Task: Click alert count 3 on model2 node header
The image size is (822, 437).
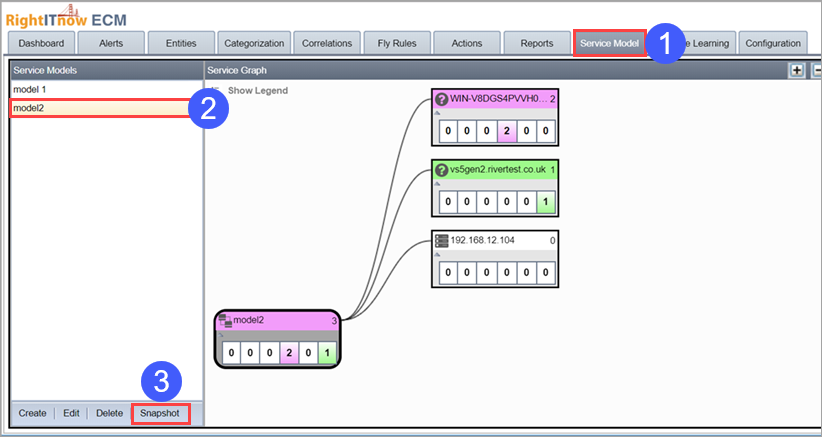Action: (334, 321)
